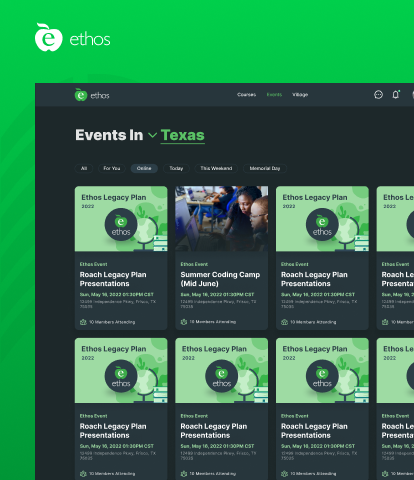Click the underlined Texas location link

point(183,135)
